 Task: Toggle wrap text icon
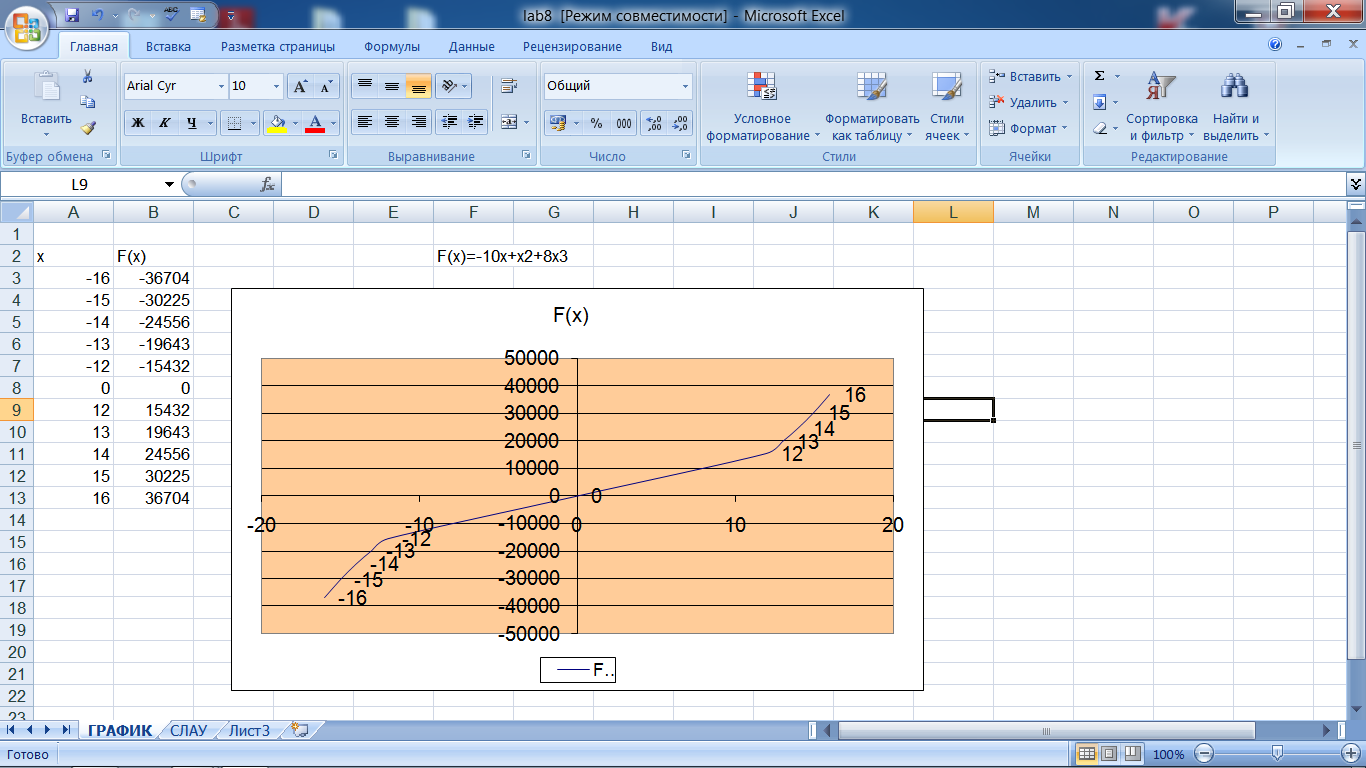point(509,86)
